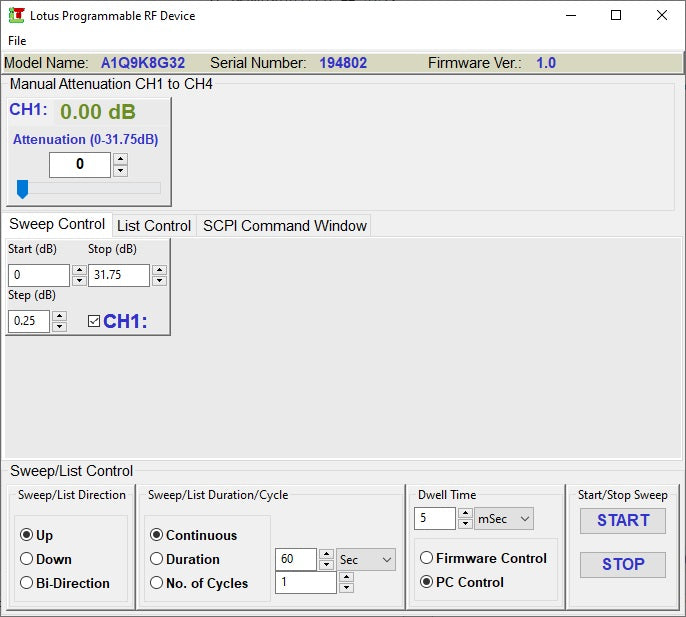
Task: Click the CH1 attenuation slider handle
Action: [x=23, y=189]
